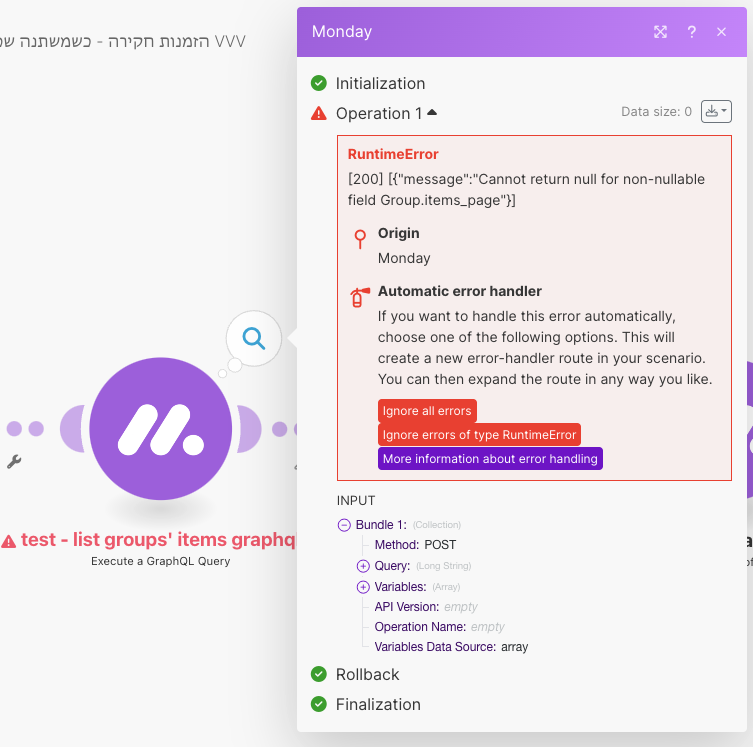Collapse Bundle 1 in the INPUT tree
753x747 pixels.
344,525
